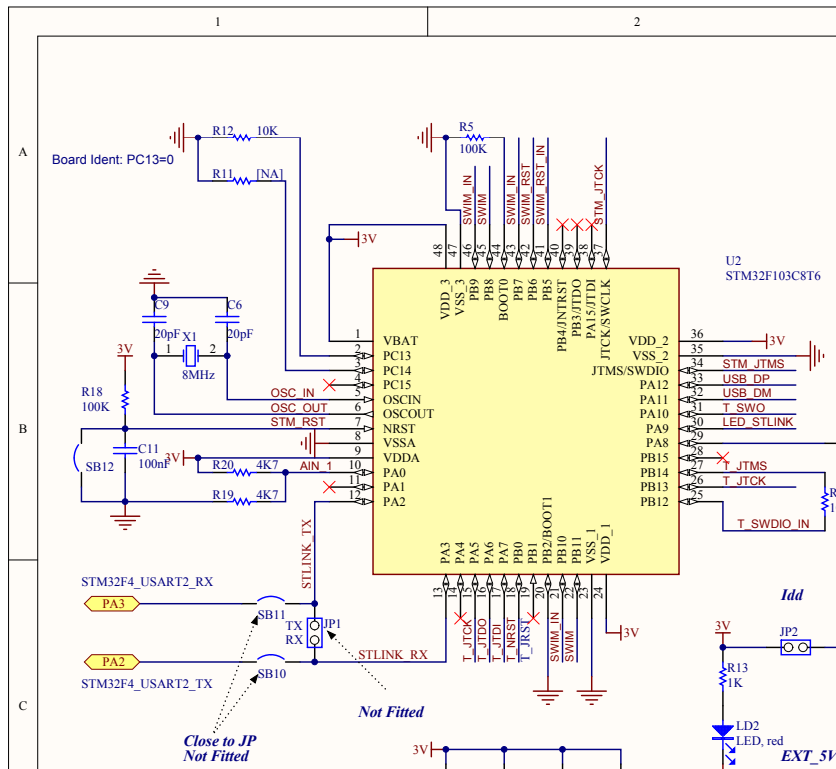
Task: Click the R5 100K resistor symbol
Action: click(x=473, y=138)
